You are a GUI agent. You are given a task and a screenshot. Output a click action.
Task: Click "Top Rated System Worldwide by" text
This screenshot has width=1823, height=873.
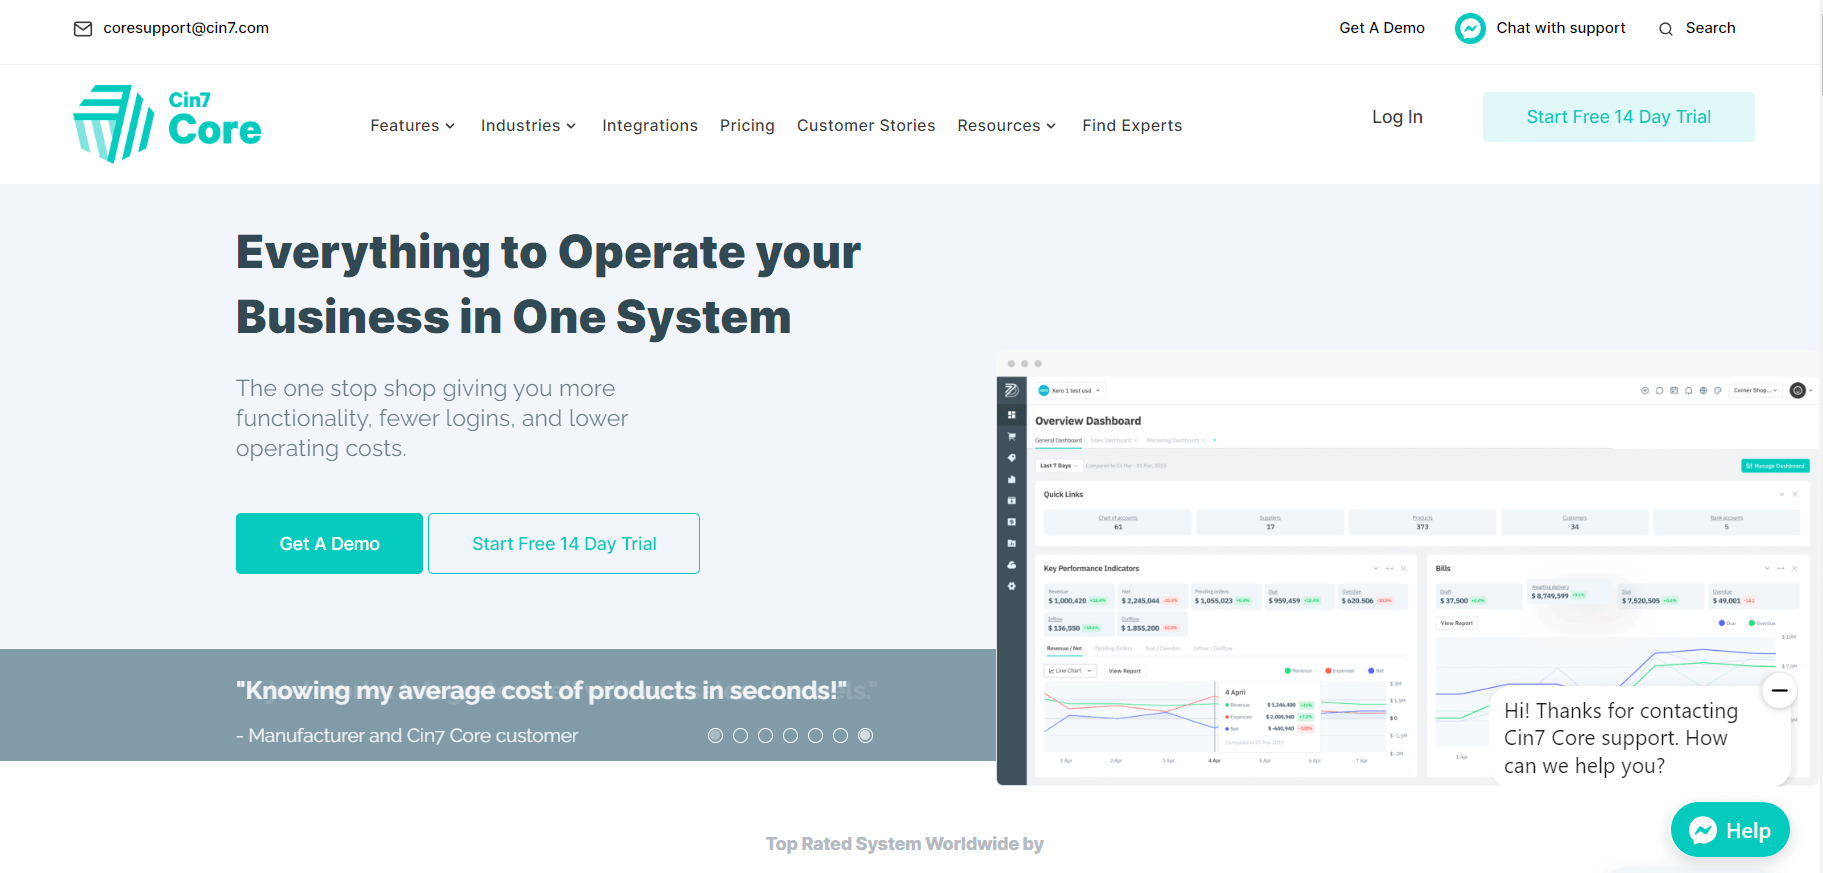point(904,844)
